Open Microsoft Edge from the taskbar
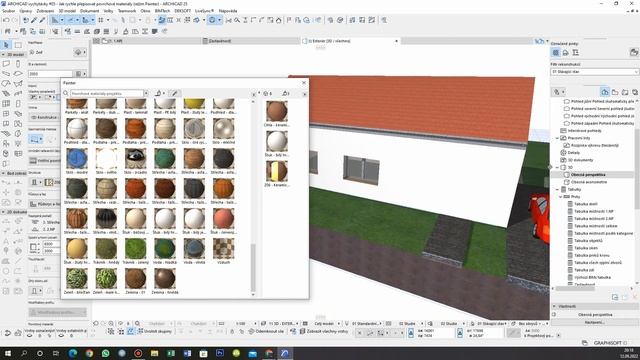 tap(73, 353)
